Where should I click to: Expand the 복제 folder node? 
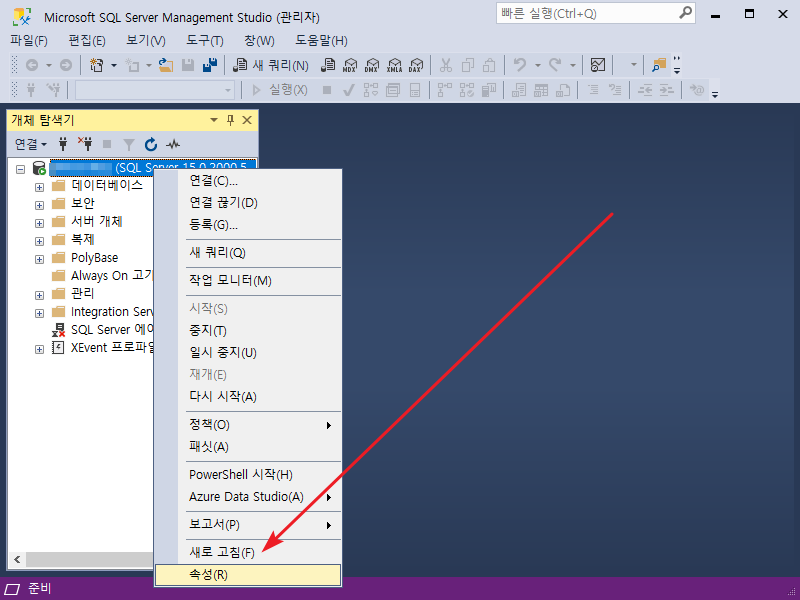pyautogui.click(x=39, y=241)
